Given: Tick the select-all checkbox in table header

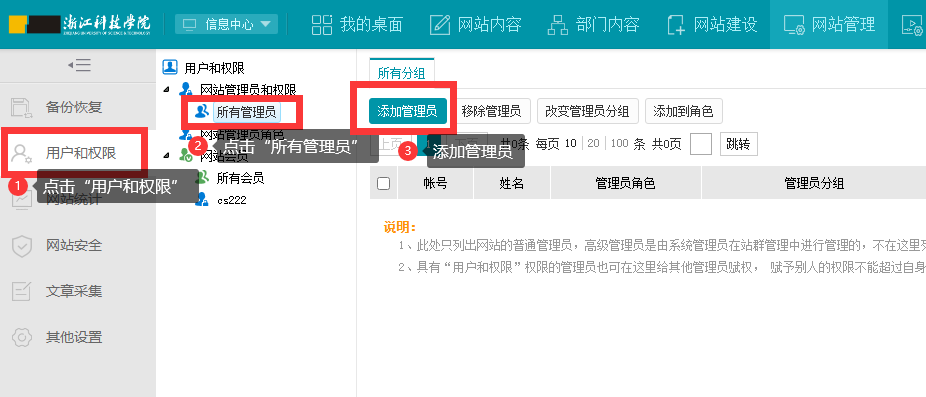Looking at the screenshot, I should pos(383,184).
